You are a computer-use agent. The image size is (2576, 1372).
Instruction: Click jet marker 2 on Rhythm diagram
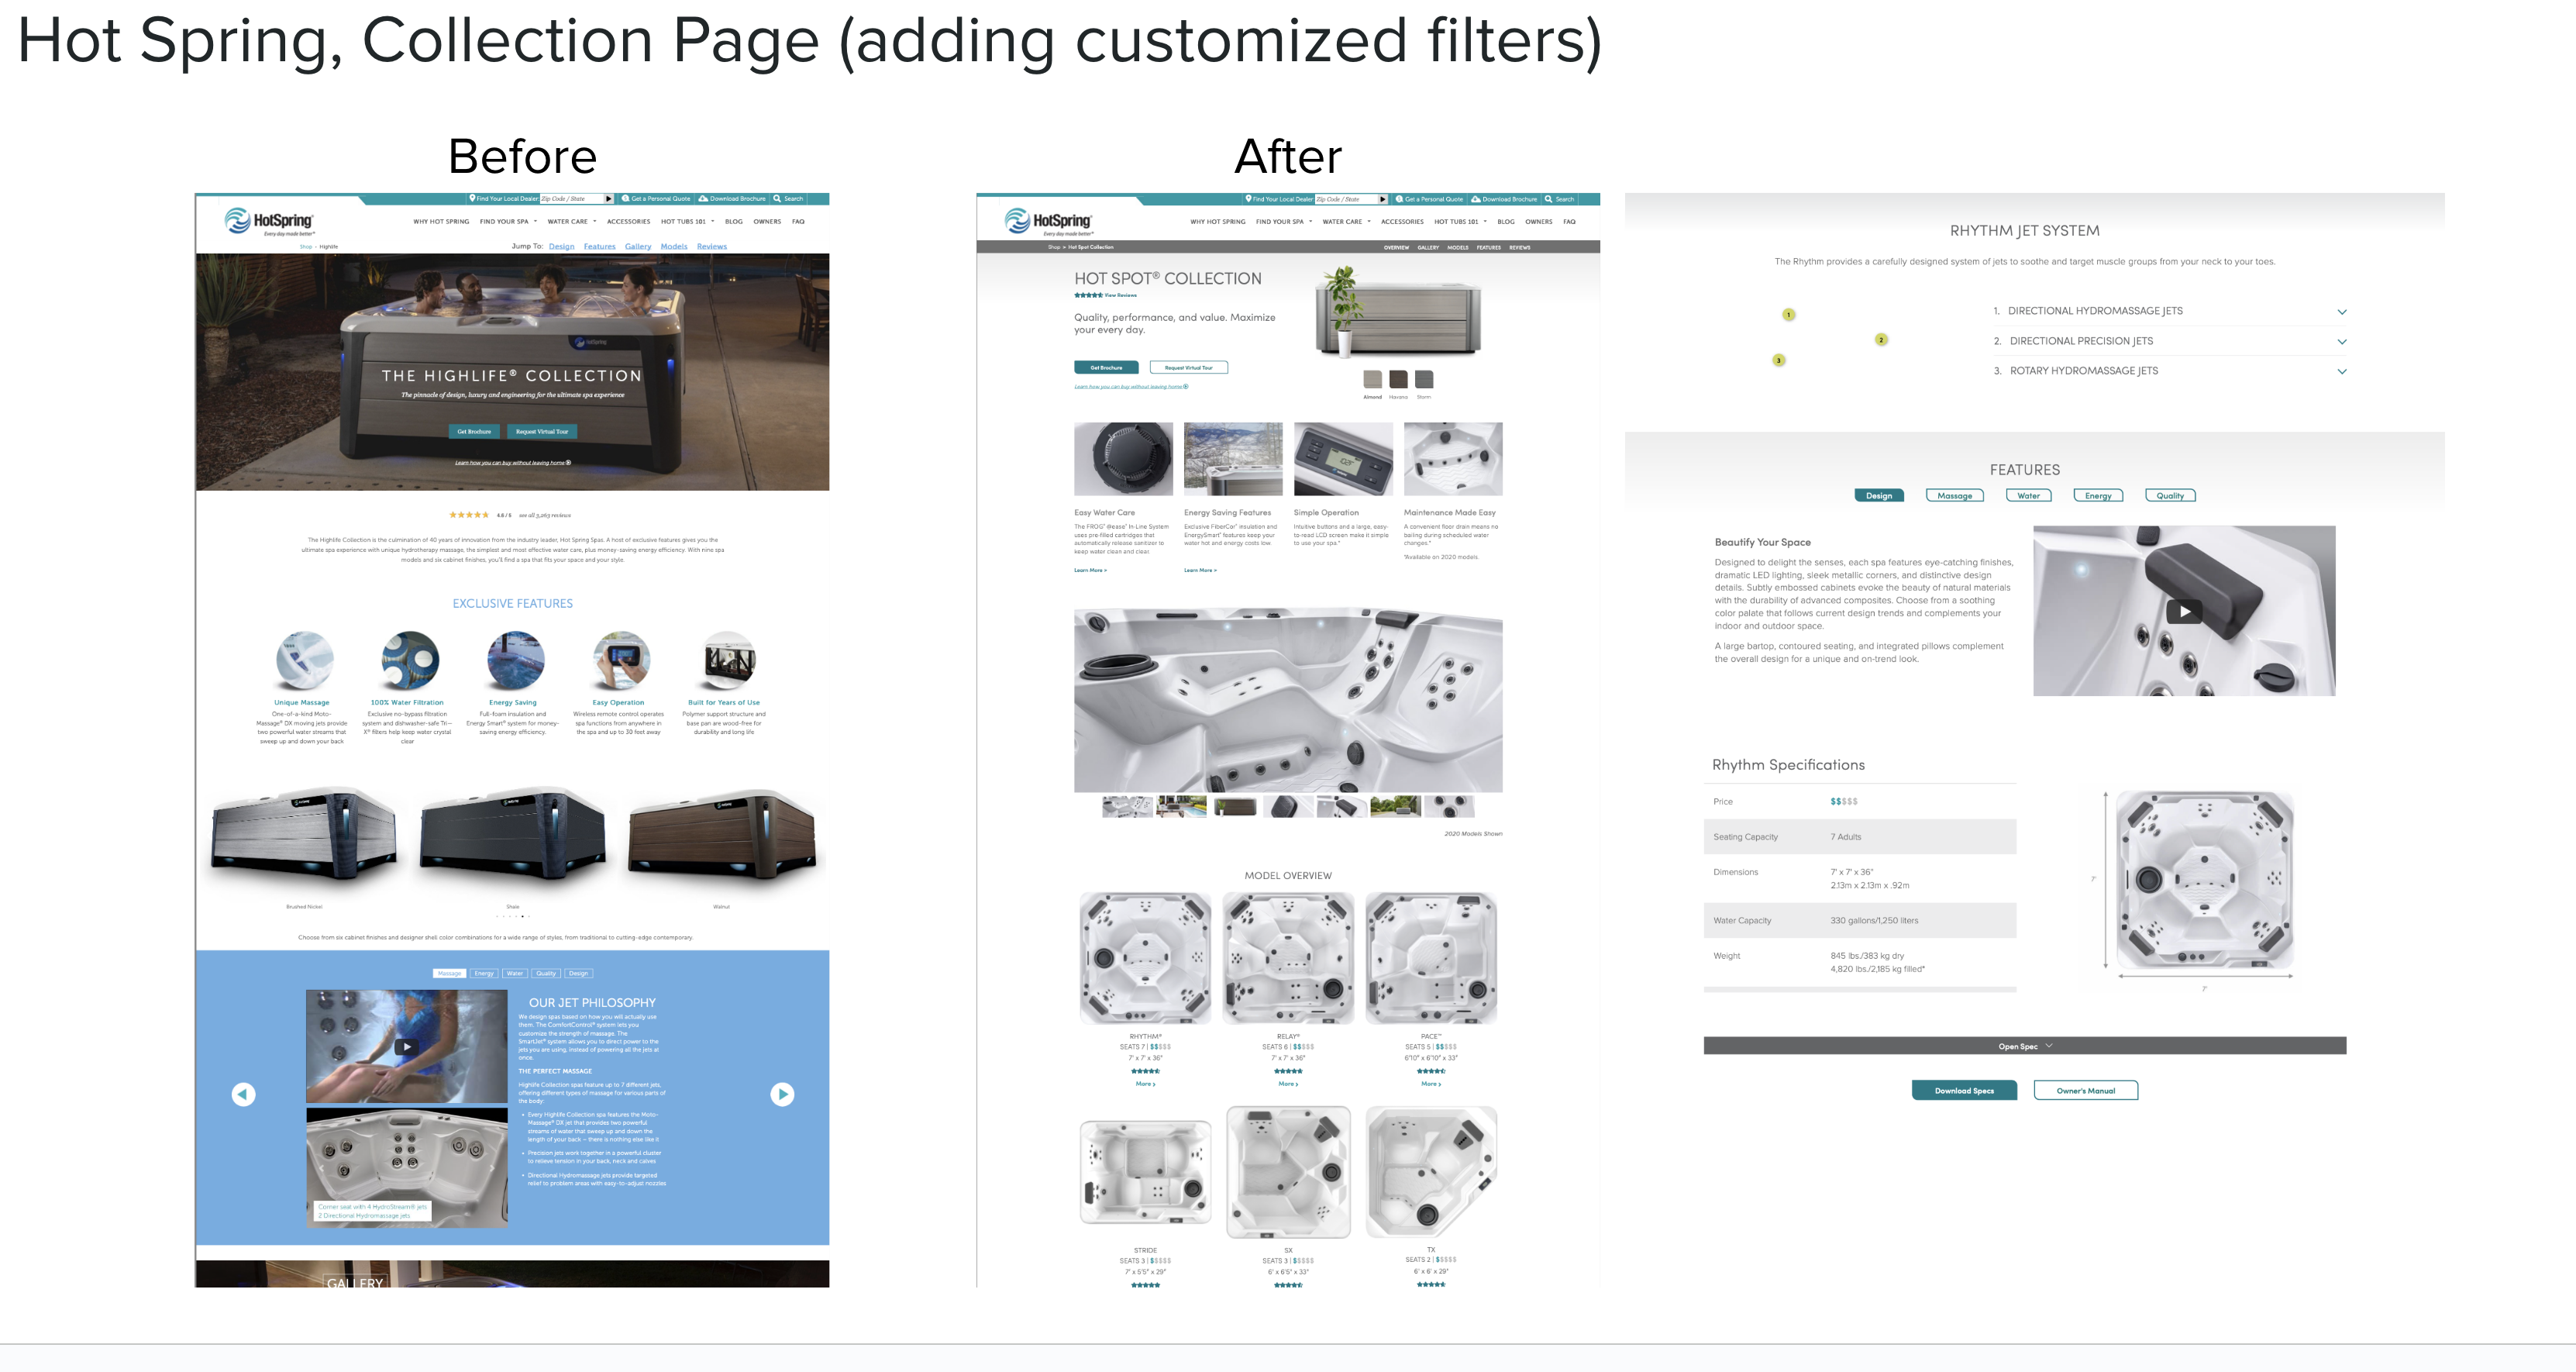coord(1881,339)
